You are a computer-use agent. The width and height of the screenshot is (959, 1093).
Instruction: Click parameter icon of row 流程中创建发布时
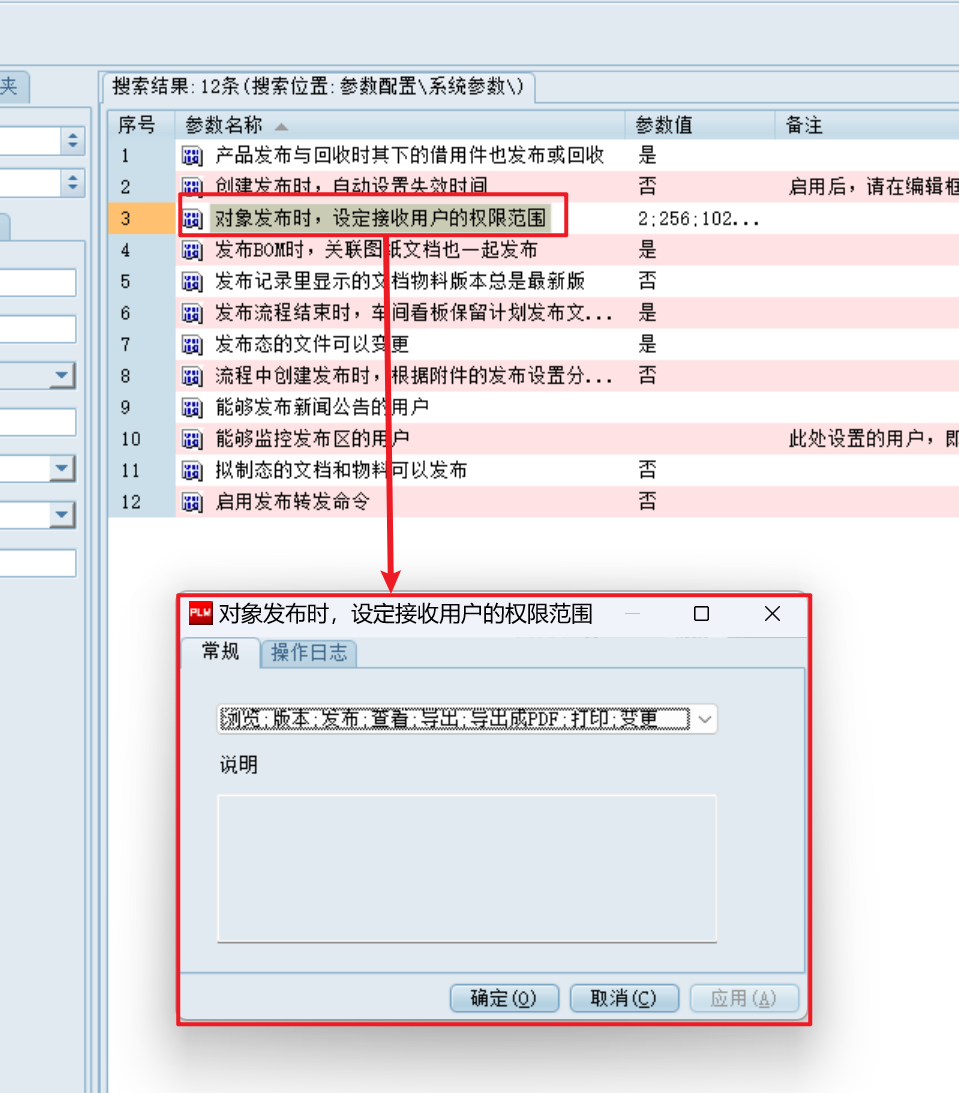click(x=192, y=376)
